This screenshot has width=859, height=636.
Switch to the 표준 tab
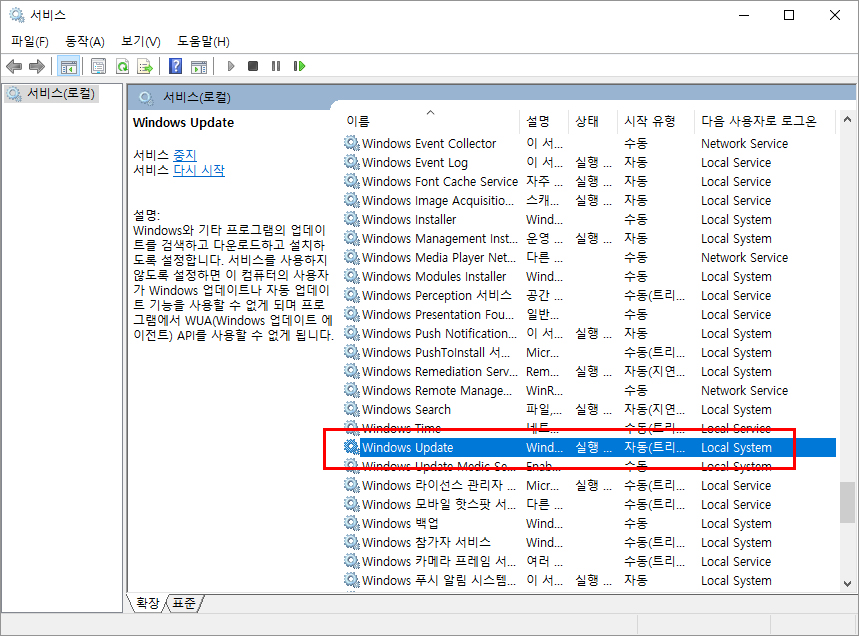click(184, 603)
